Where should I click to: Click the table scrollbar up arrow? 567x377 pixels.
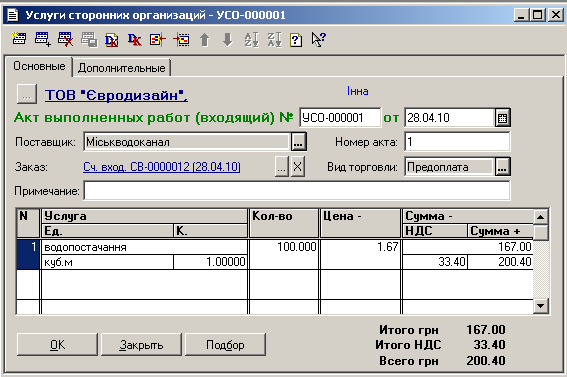541,217
